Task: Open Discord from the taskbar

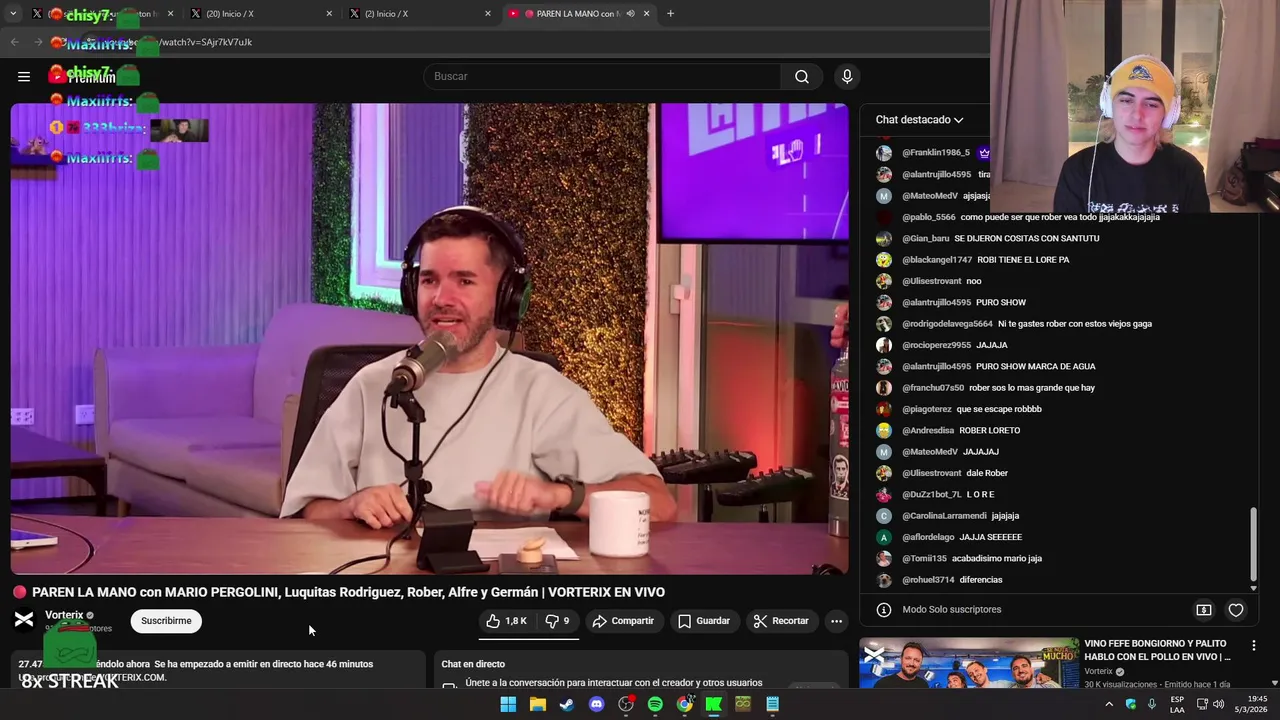Action: coord(597,704)
